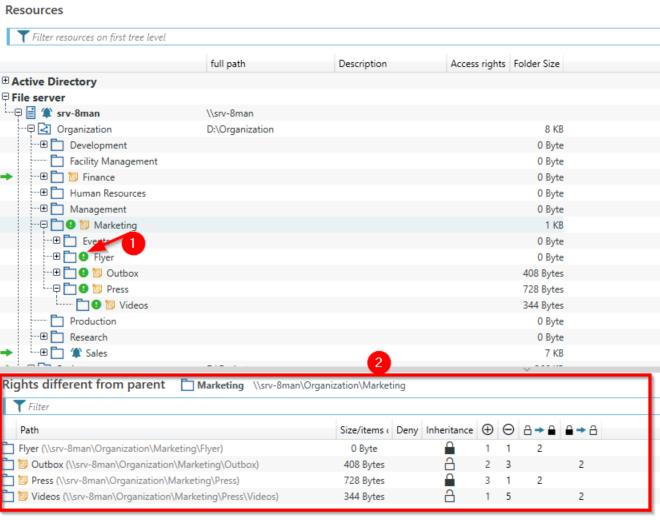Collapse the Press folder
The height and width of the screenshot is (524, 660).
(x=57, y=289)
